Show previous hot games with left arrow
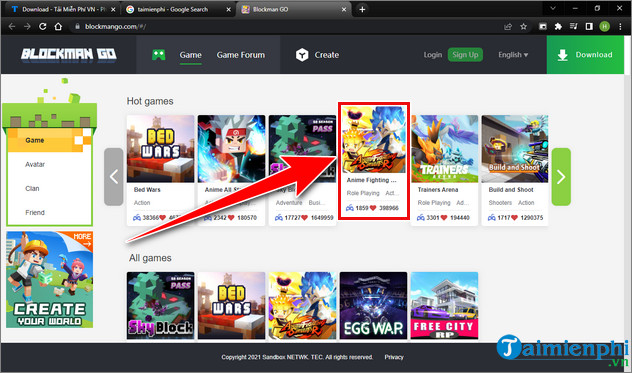The image size is (632, 373). pyautogui.click(x=114, y=177)
